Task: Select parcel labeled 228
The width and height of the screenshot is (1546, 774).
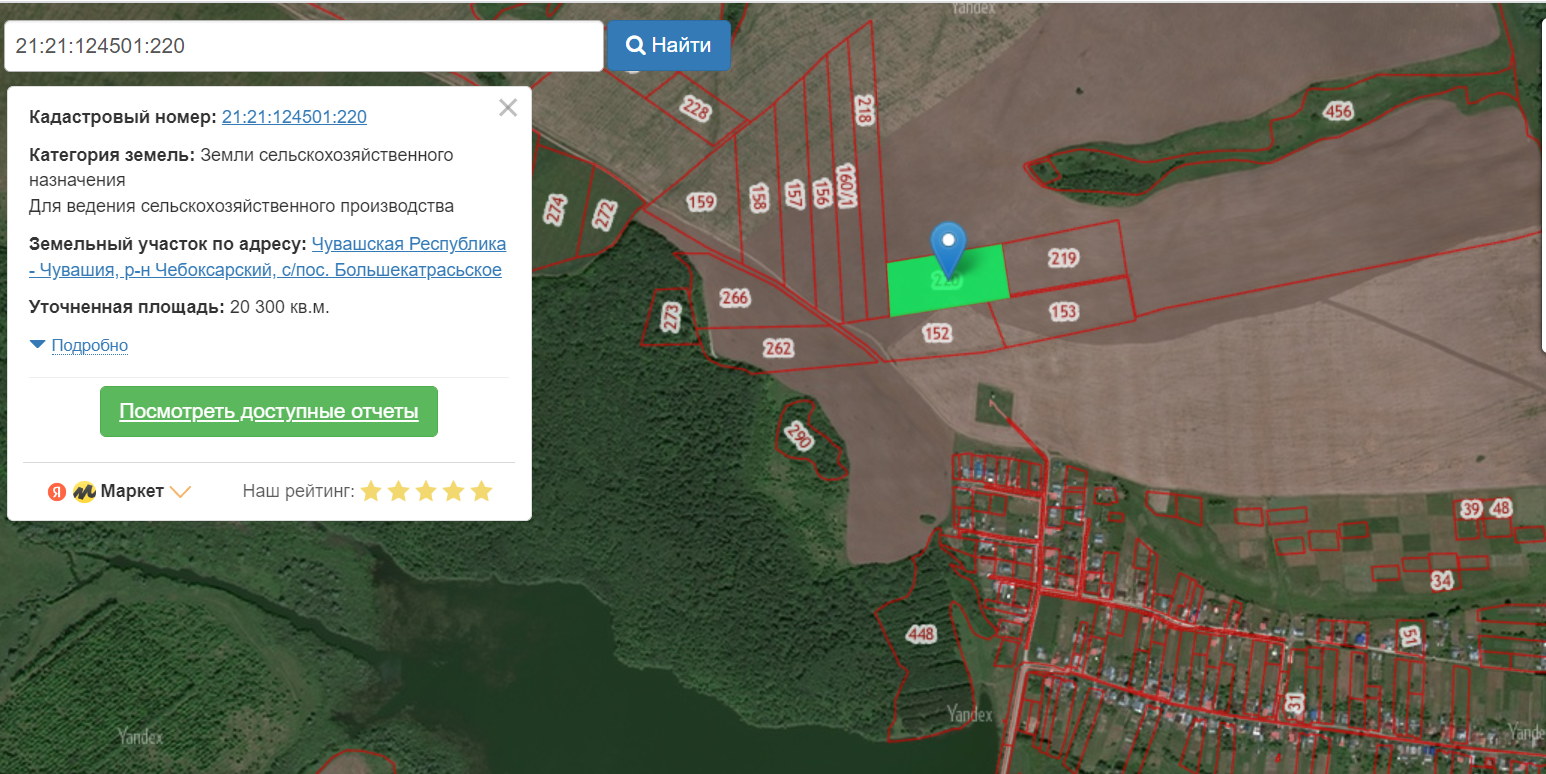Action: pyautogui.click(x=695, y=108)
